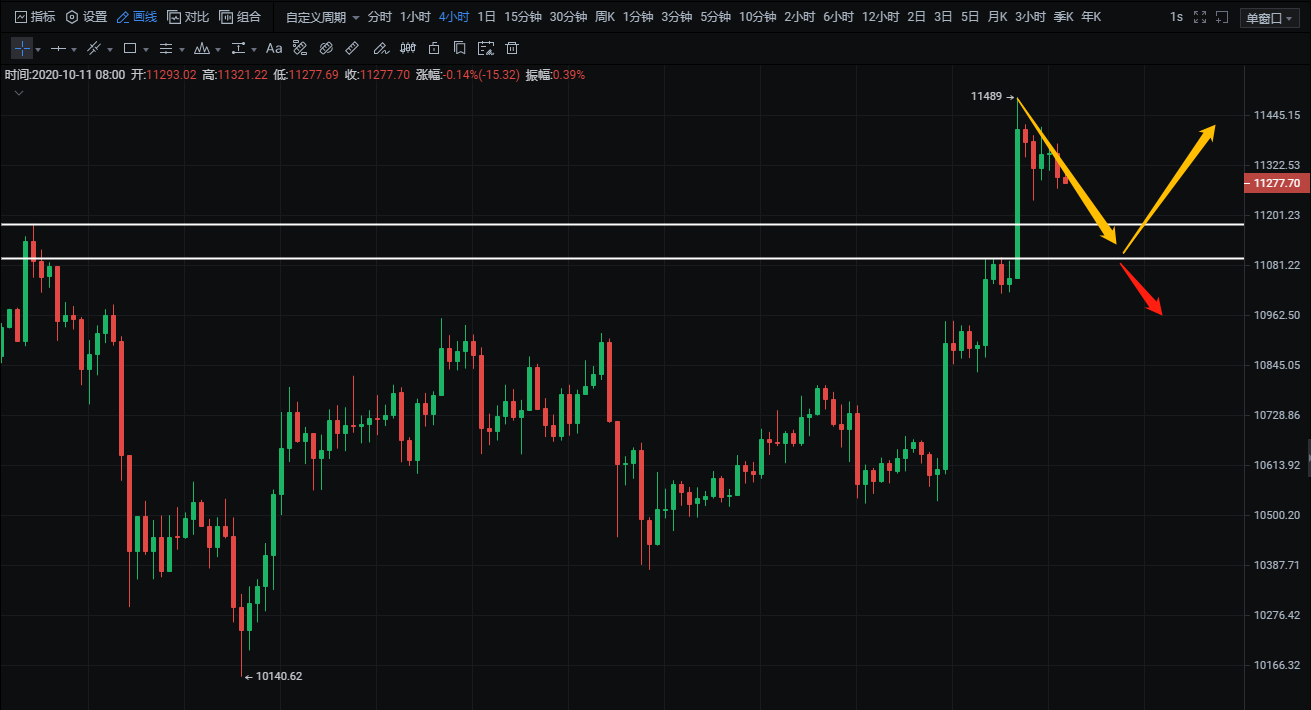1311x710 pixels.
Task: Click the candlestick pattern icon in toolbar
Action: click(x=407, y=48)
